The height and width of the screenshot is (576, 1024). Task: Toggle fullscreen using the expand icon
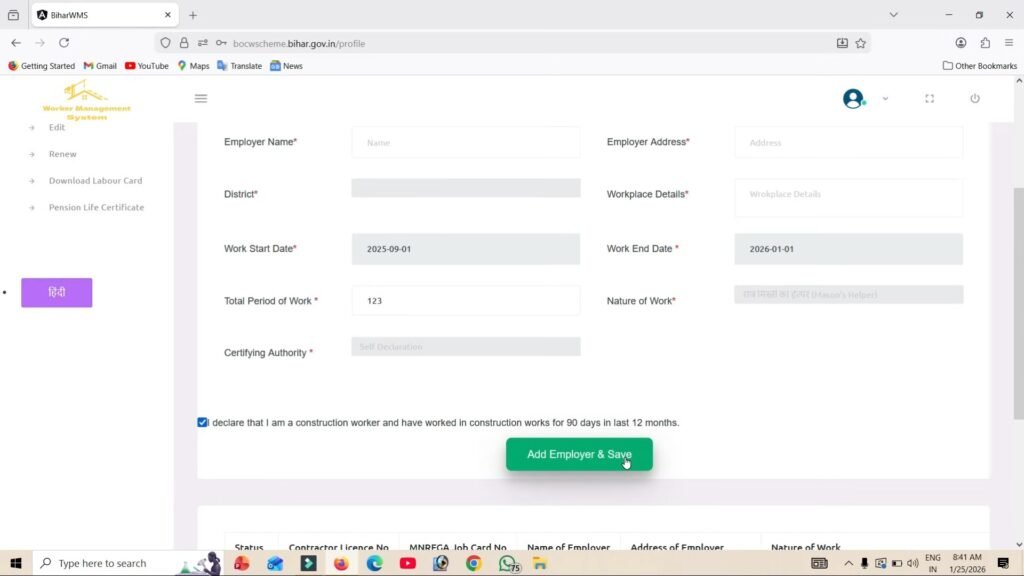[929, 98]
